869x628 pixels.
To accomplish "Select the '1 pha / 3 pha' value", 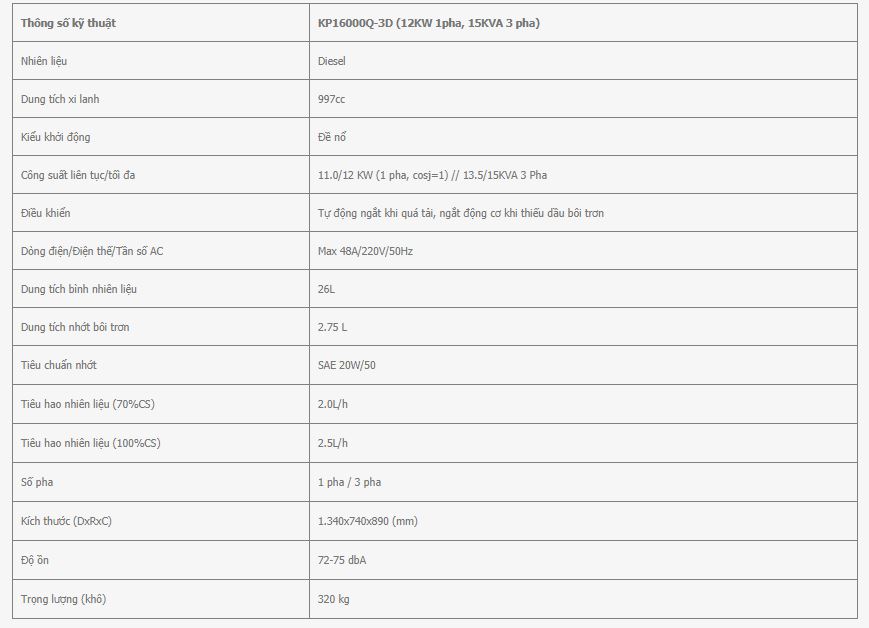I will tap(349, 482).
